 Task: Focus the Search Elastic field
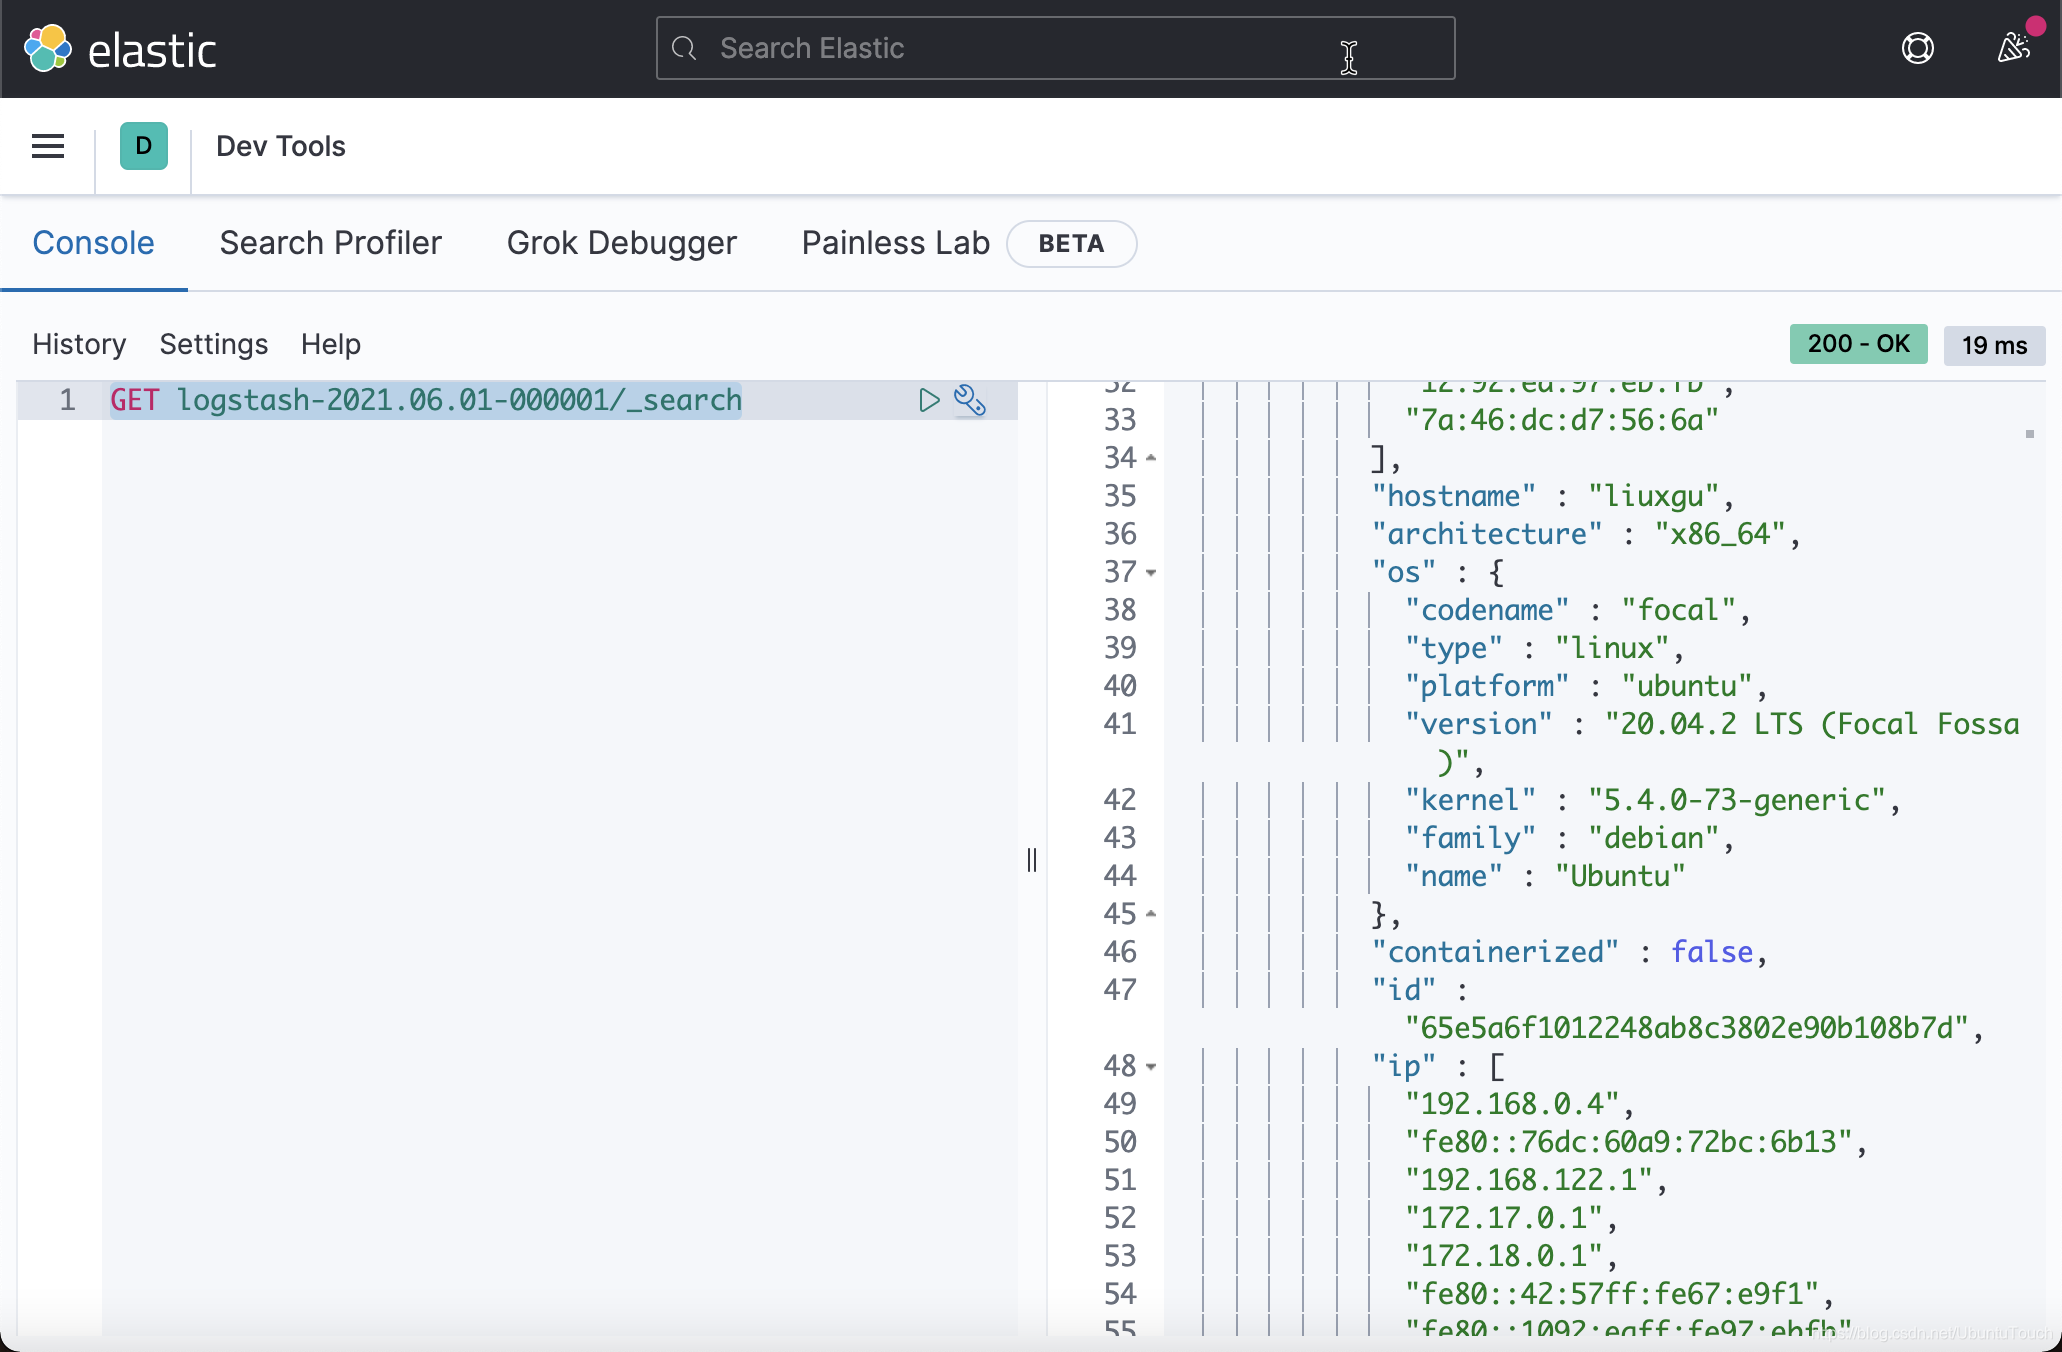(x=1055, y=48)
